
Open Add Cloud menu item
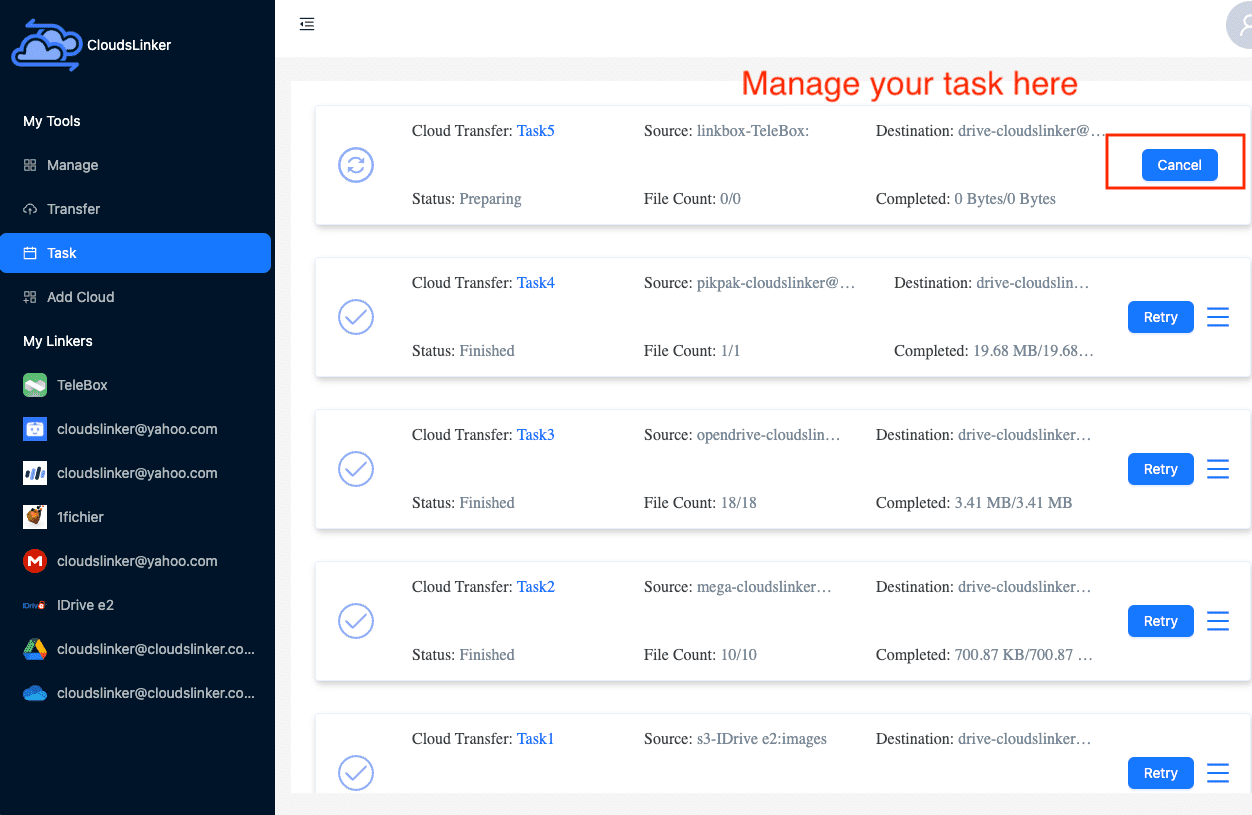click(135, 297)
